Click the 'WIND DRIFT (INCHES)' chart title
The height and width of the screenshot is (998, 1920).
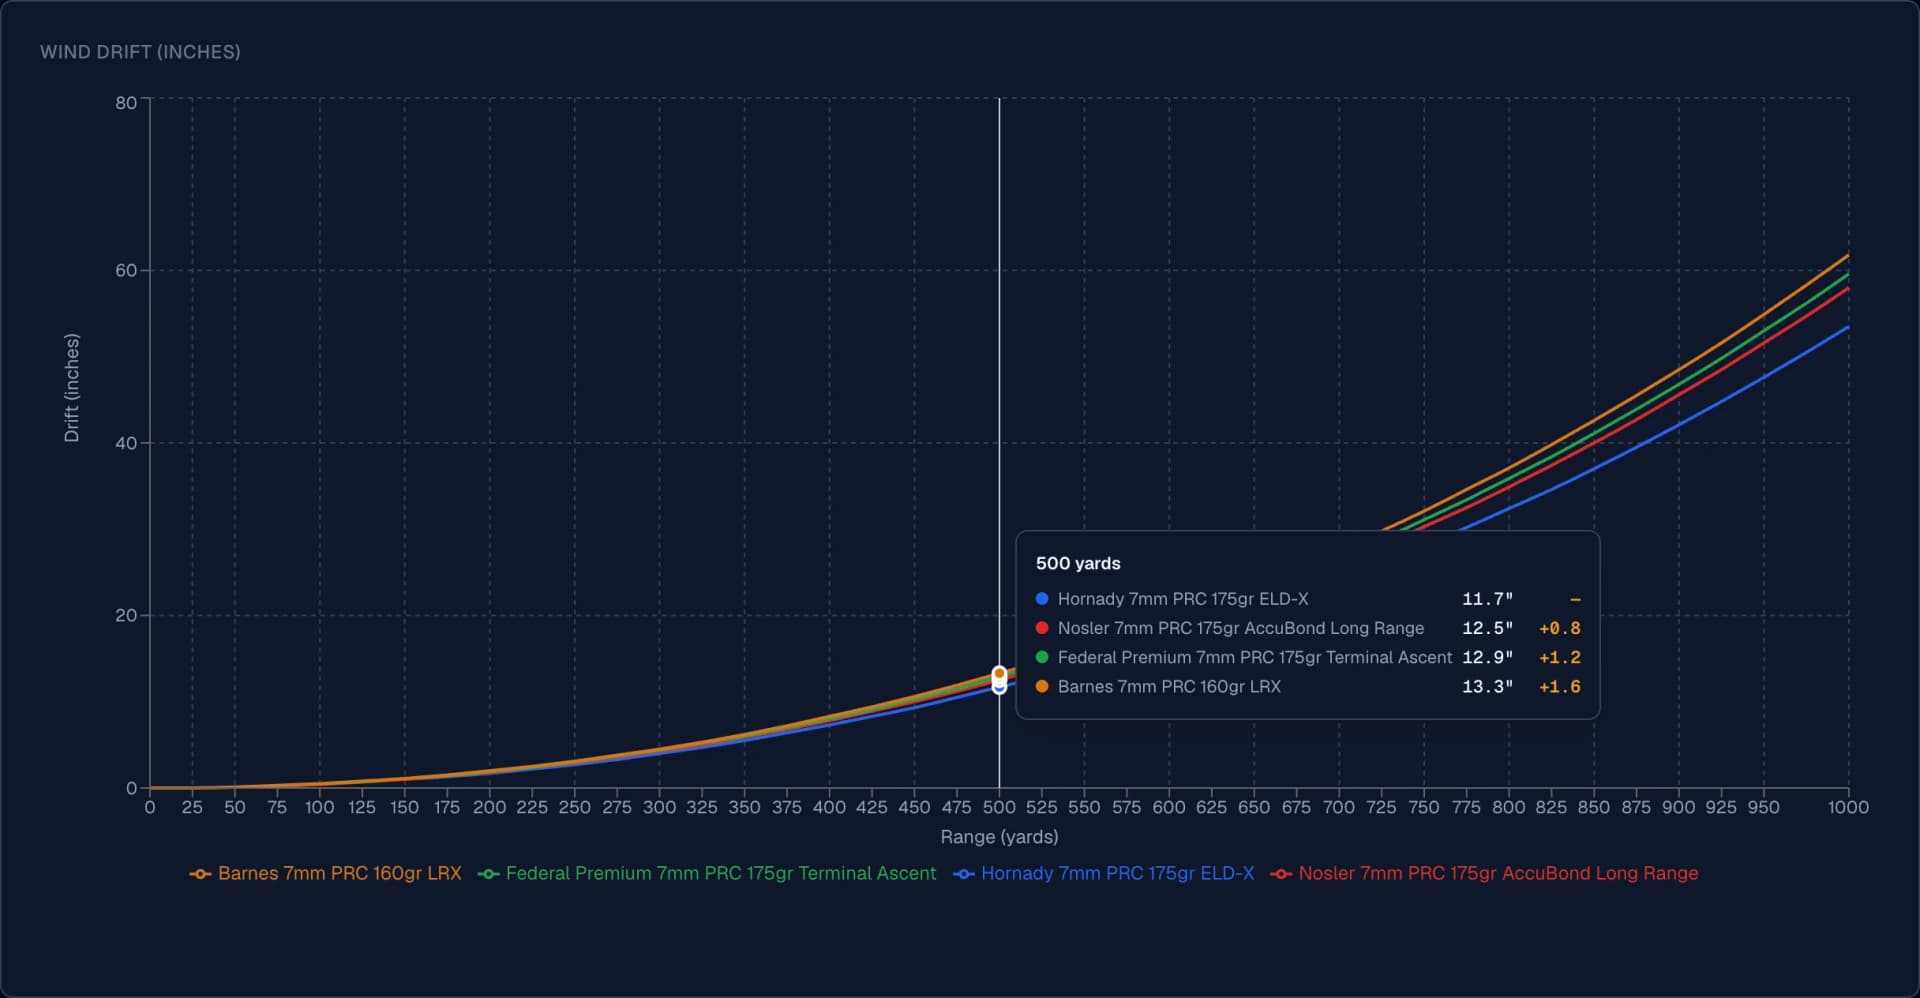click(140, 52)
